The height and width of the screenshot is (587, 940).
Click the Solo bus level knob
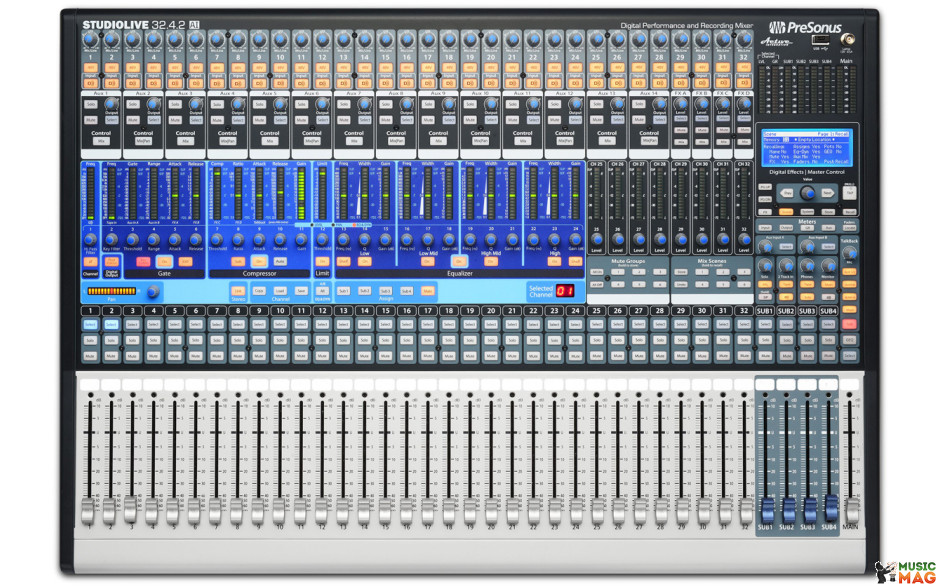click(x=765, y=266)
